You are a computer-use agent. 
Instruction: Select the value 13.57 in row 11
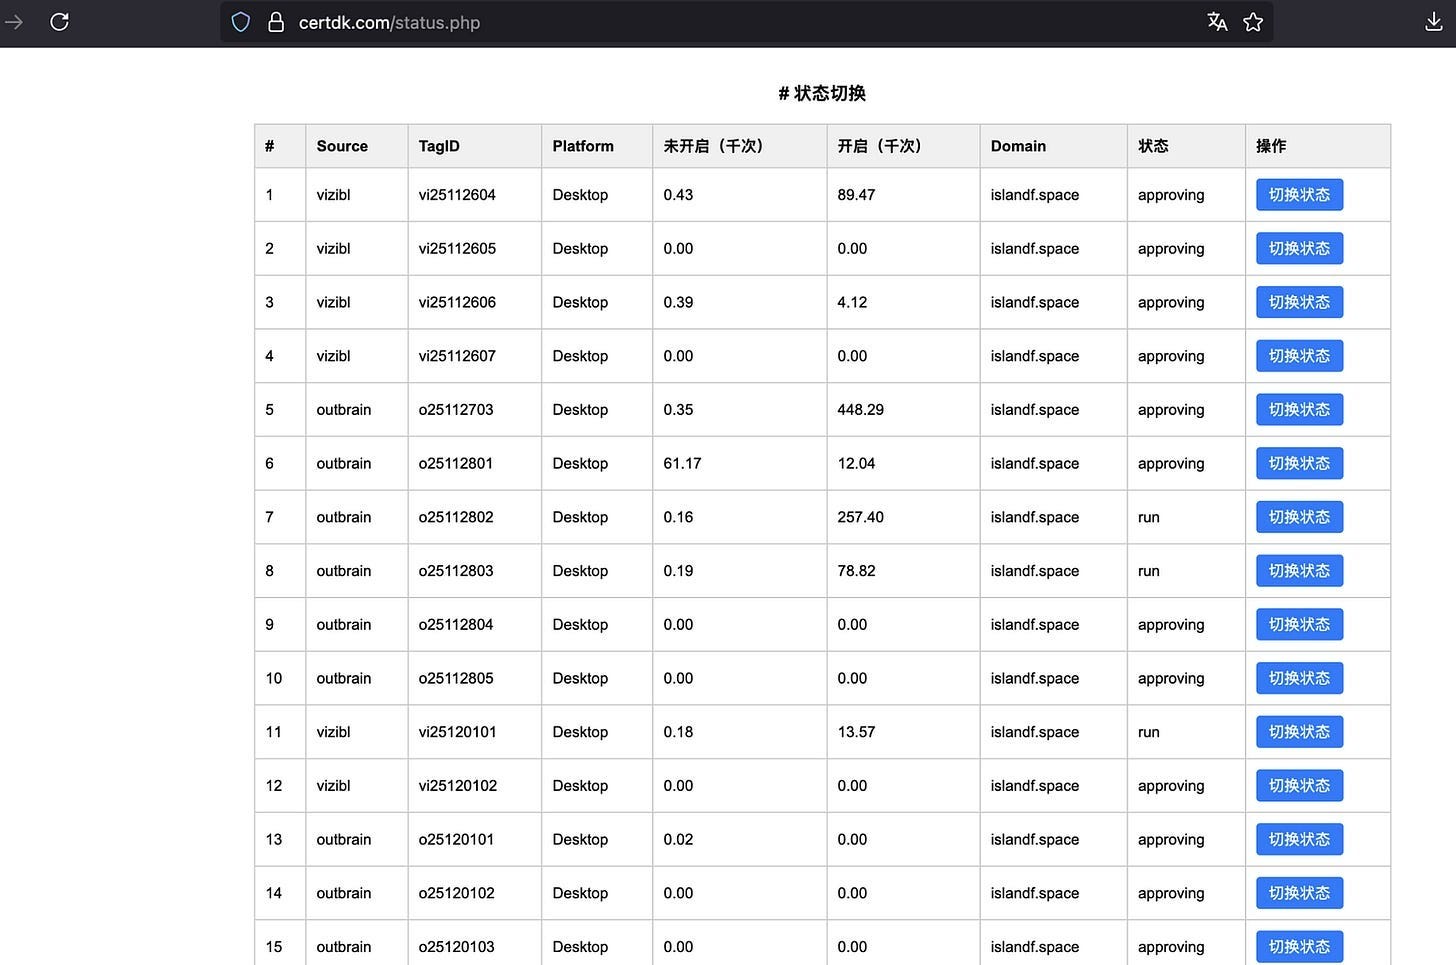tap(856, 732)
